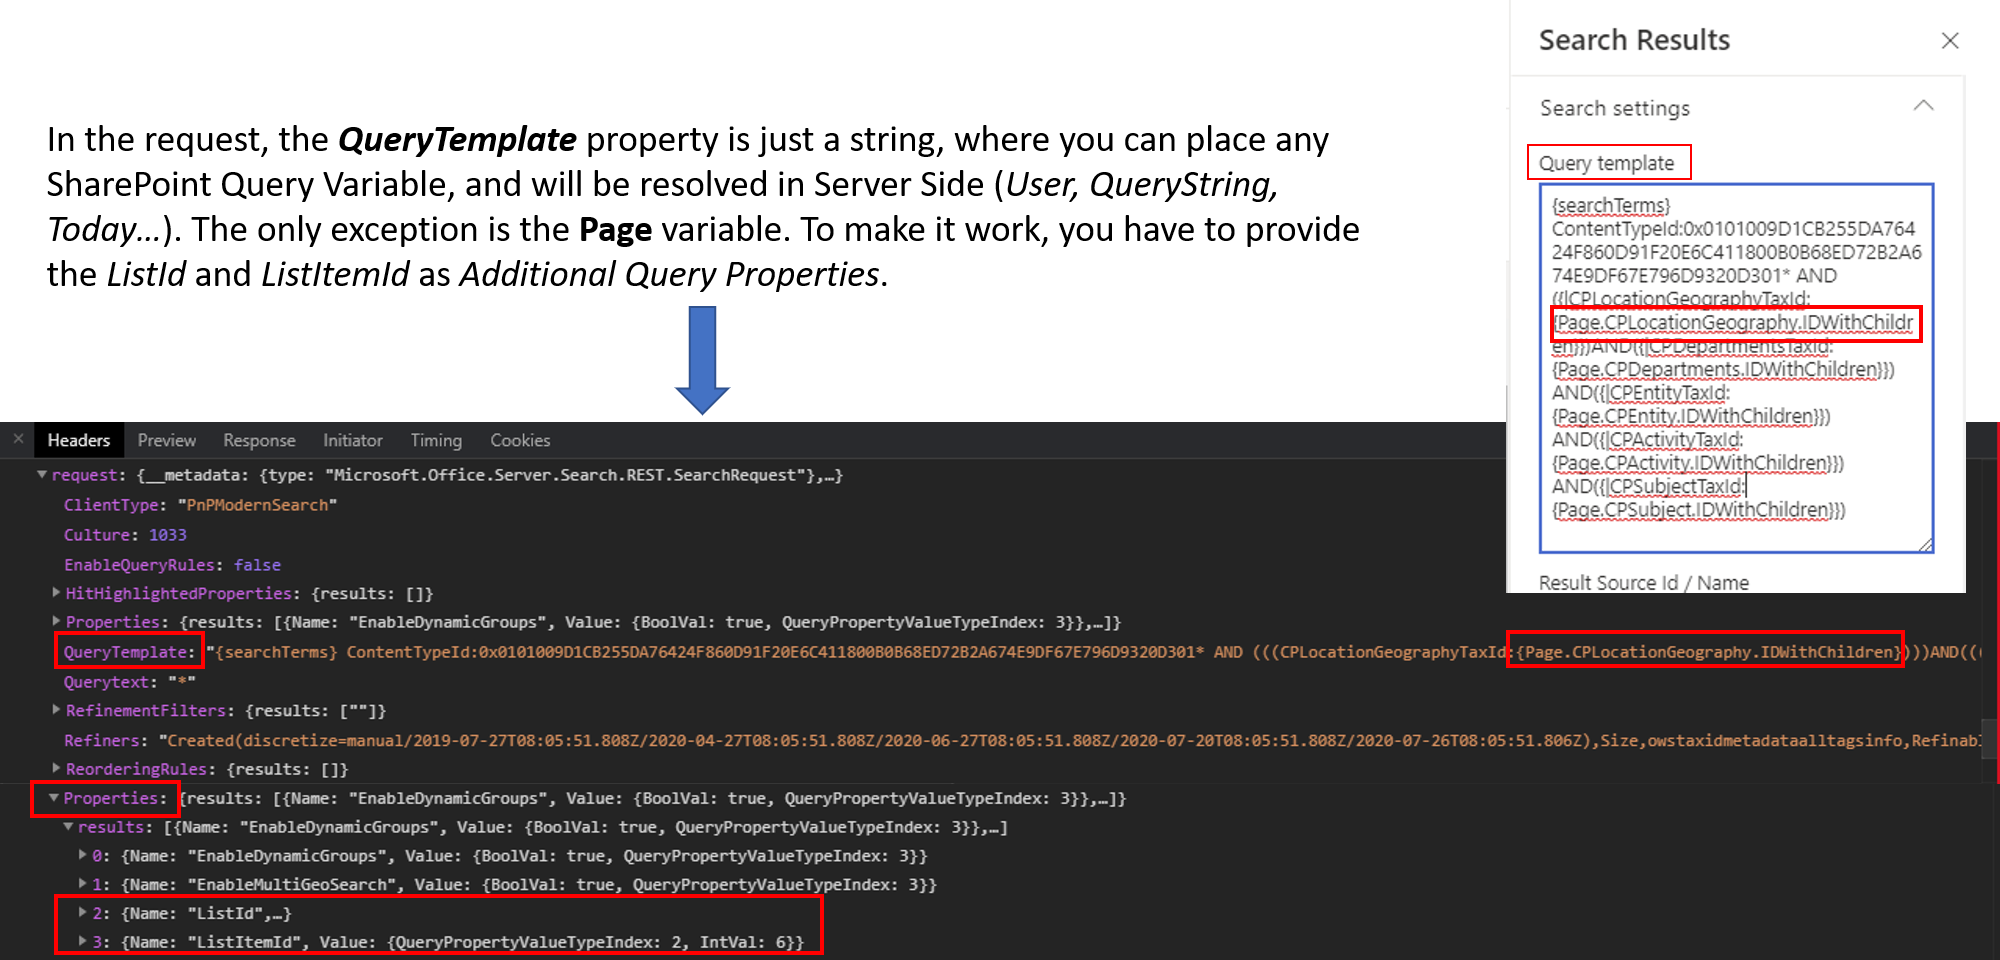
Task: Switch to the Preview tab
Action: [167, 440]
